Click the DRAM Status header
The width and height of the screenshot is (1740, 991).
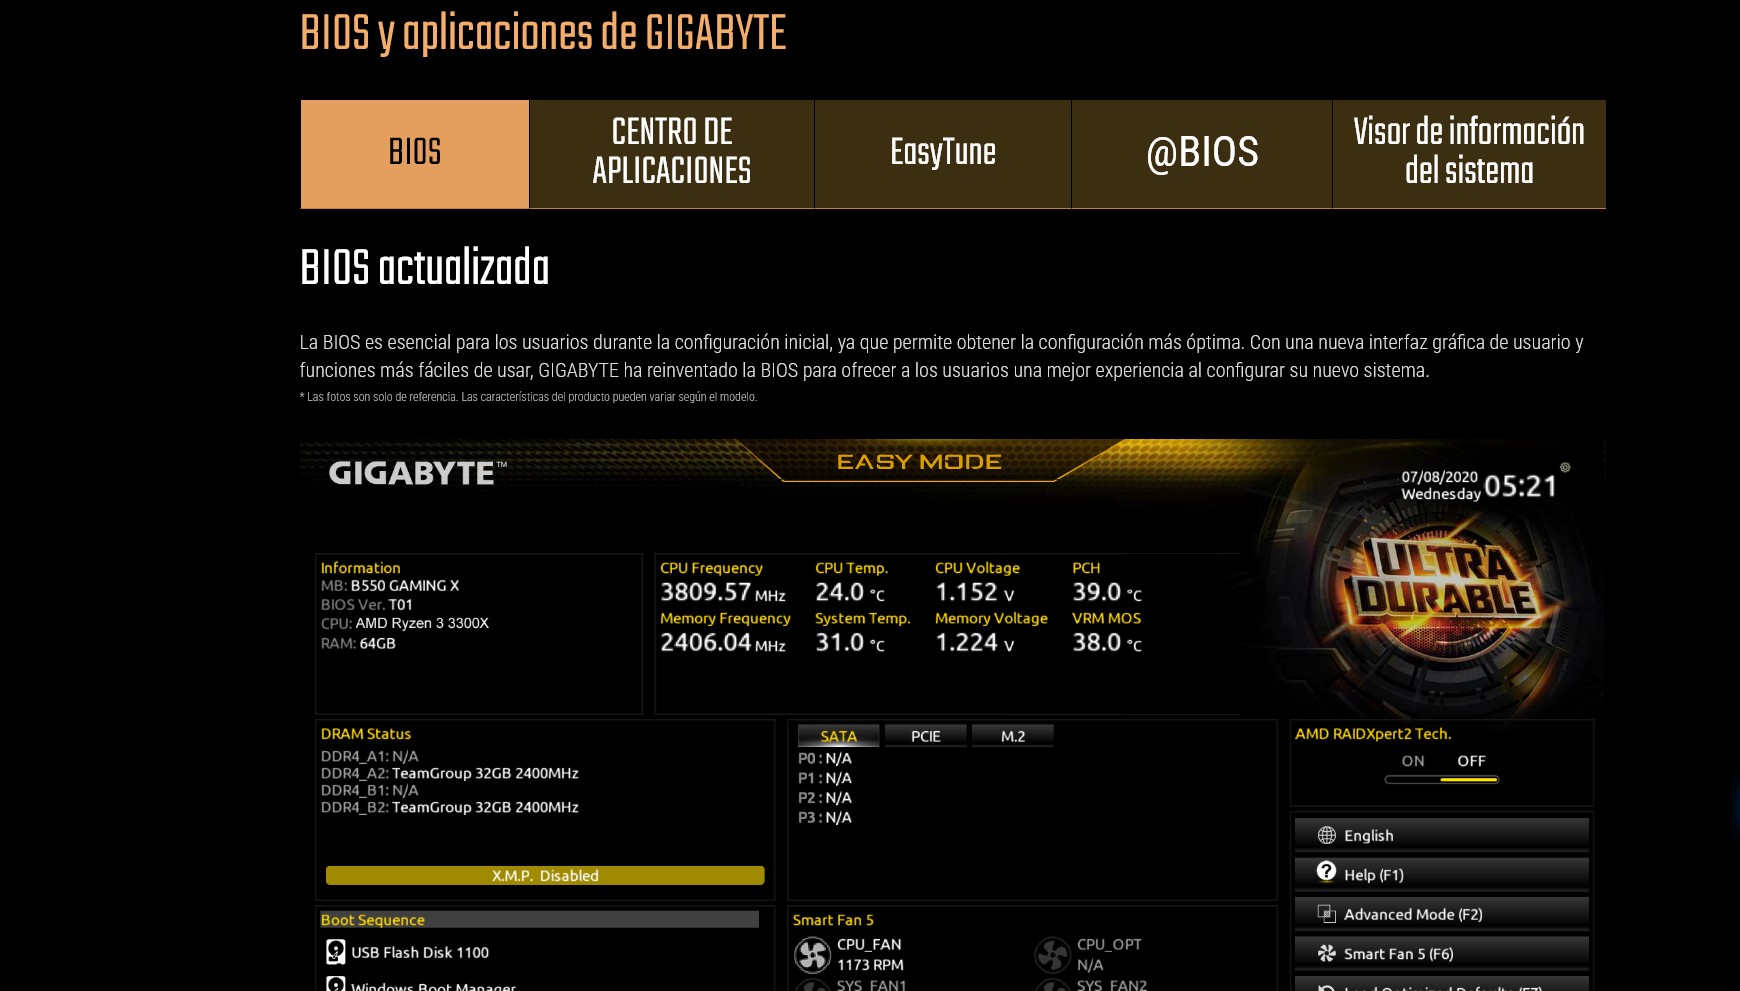[x=366, y=734]
